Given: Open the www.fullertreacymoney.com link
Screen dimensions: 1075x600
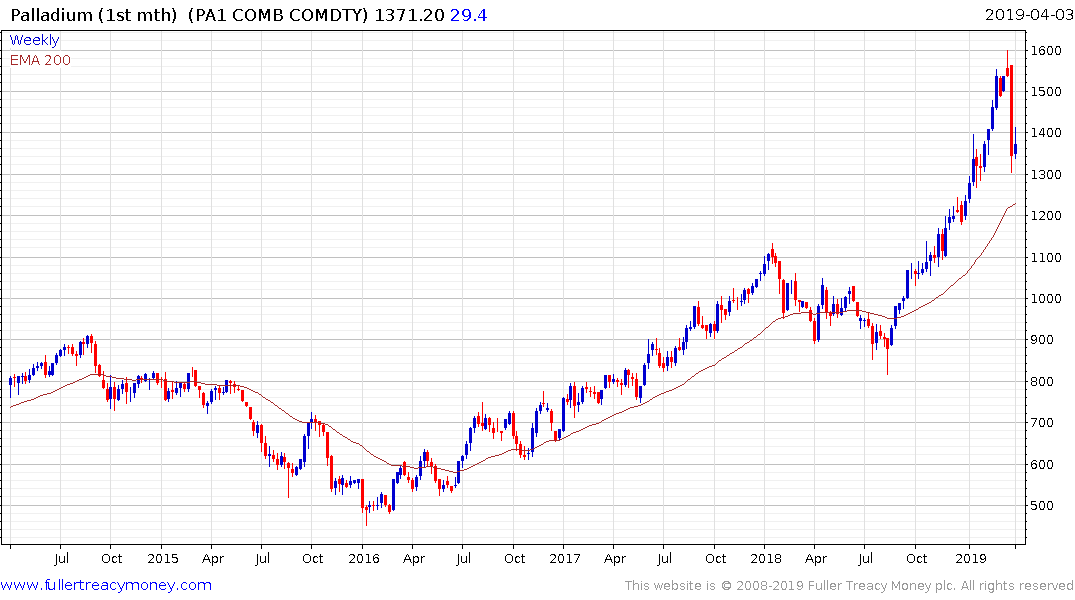Looking at the screenshot, I should pyautogui.click(x=106, y=585).
